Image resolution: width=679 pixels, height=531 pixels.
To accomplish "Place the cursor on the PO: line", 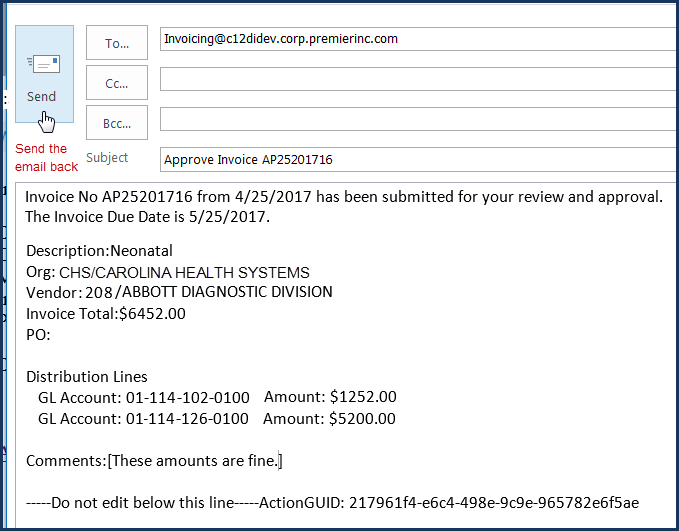I will coord(38,335).
